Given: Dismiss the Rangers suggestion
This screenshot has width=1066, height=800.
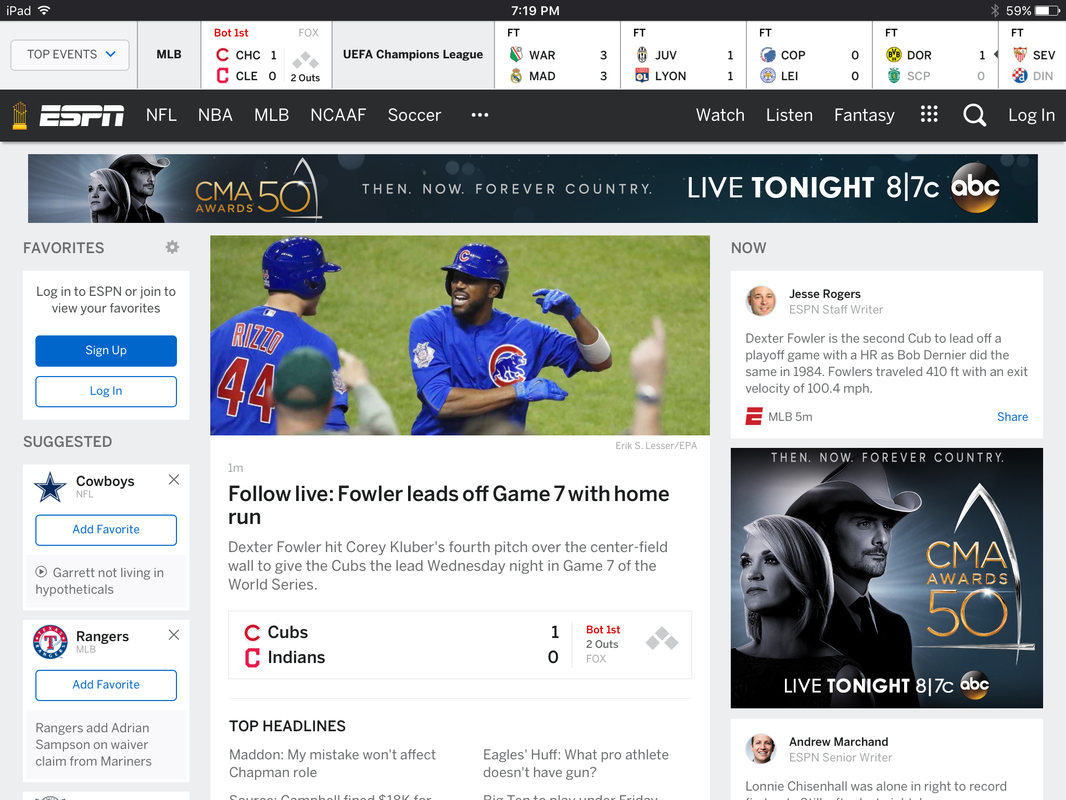Looking at the screenshot, I should (x=174, y=635).
